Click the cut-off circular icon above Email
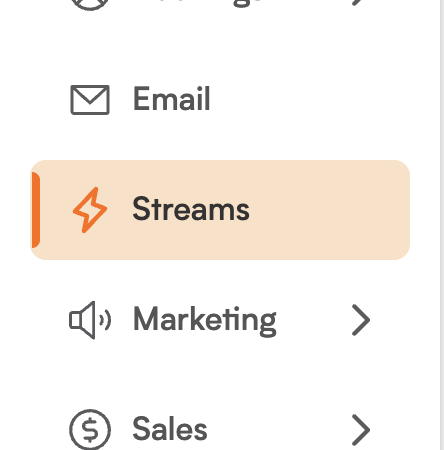This screenshot has width=444, height=450. click(90, 5)
